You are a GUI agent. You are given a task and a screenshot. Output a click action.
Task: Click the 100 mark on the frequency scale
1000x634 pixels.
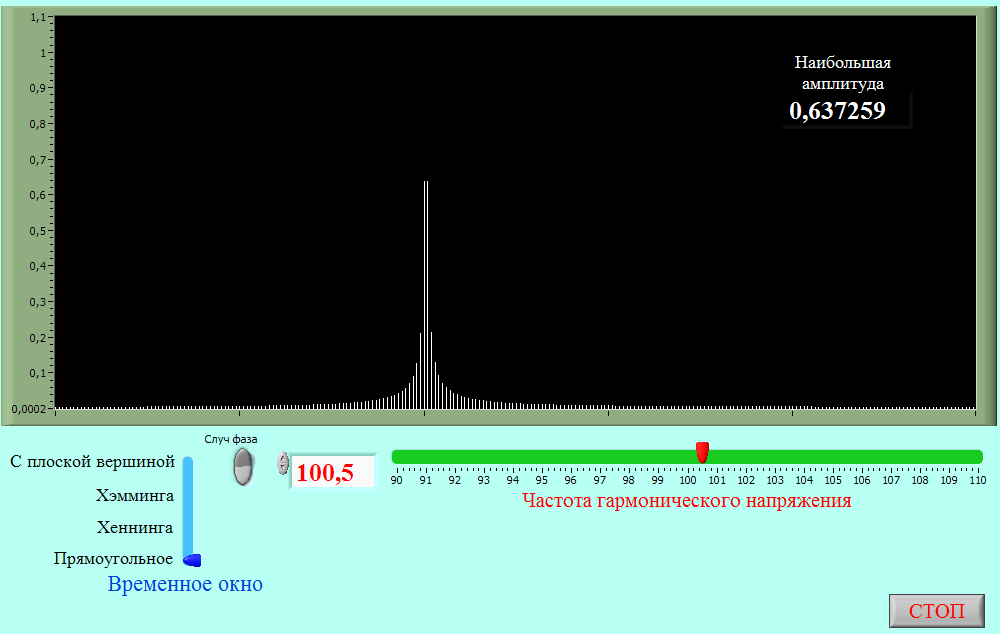pyautogui.click(x=688, y=480)
